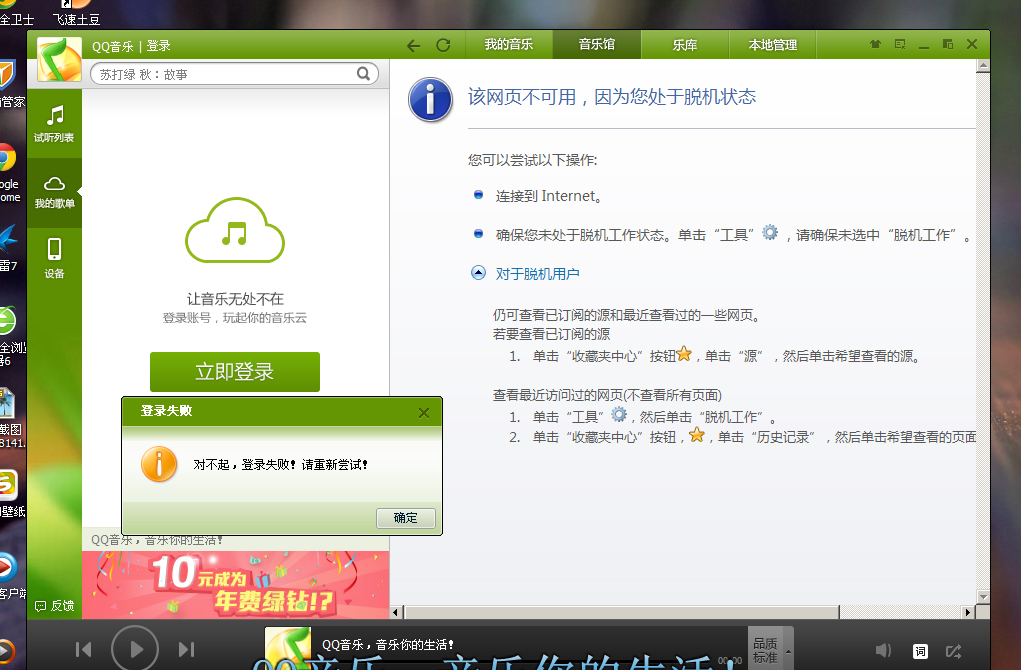
Task: Click the 对于脱机用户 link text
Action: pos(537,273)
